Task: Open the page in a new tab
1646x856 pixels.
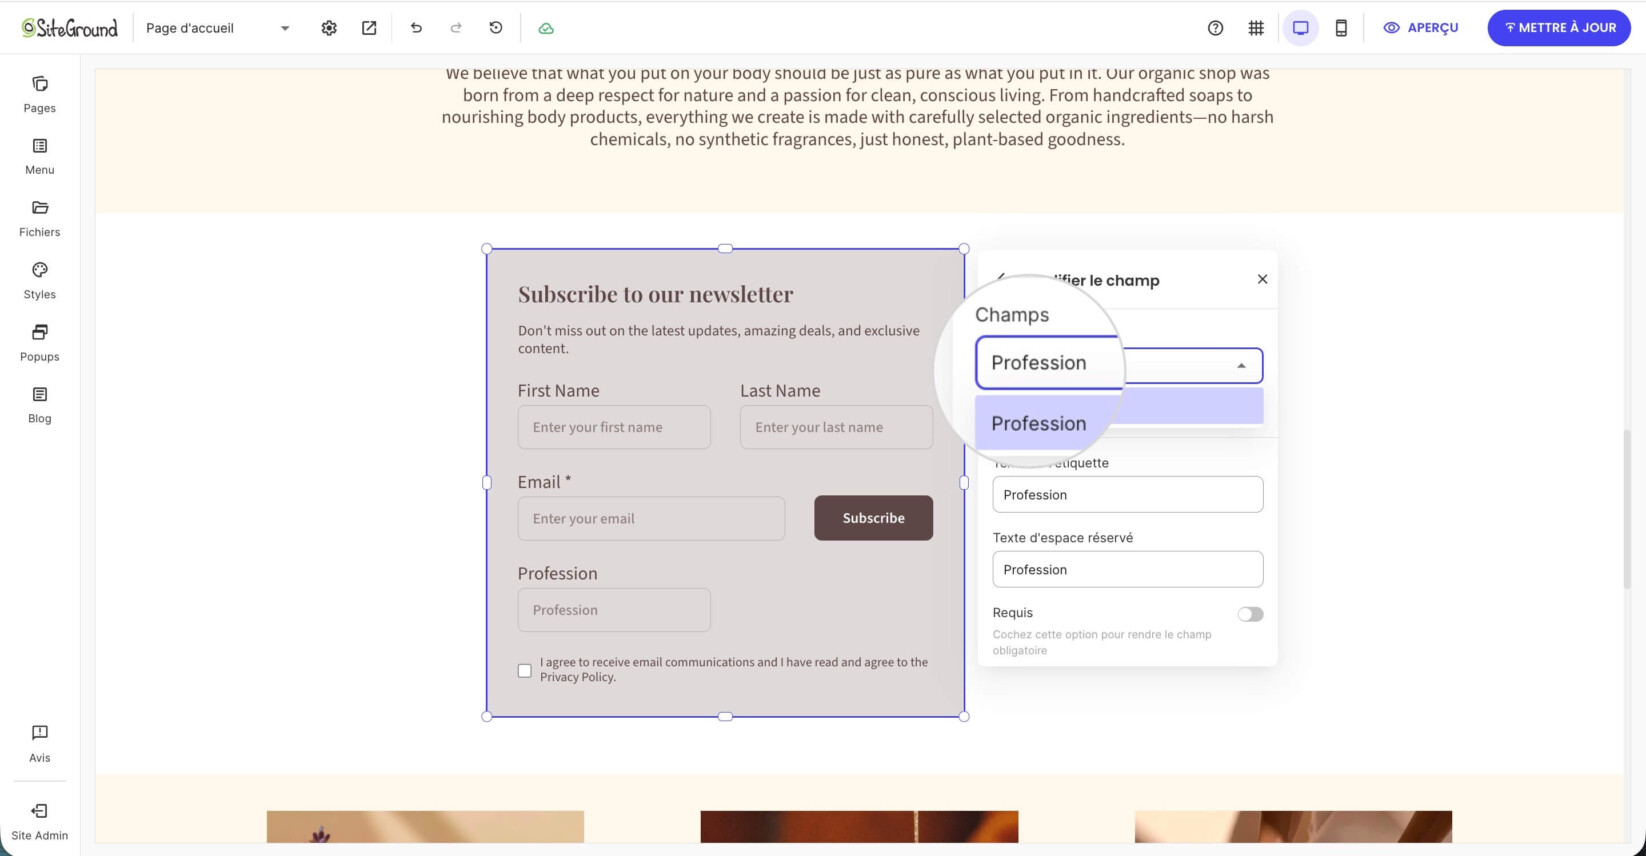Action: [369, 28]
